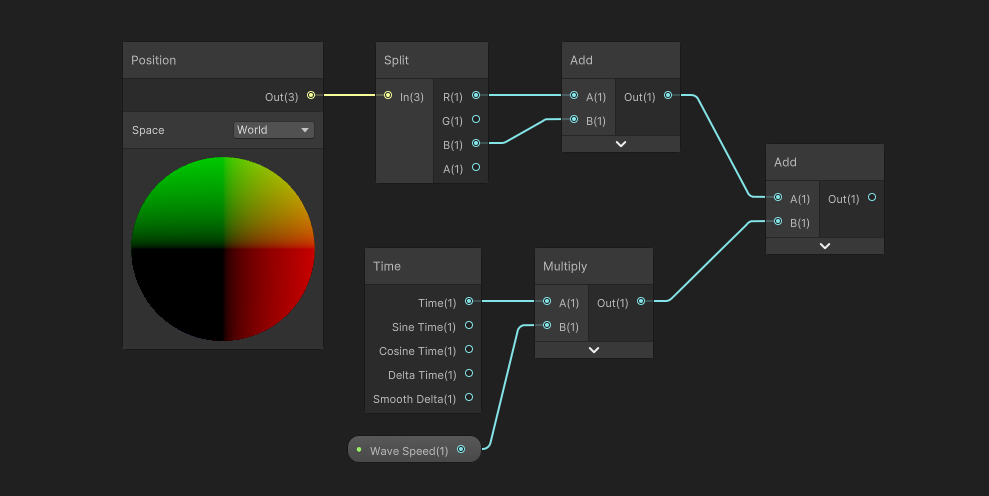Click the Out(1) port on rightmost Add node
The image size is (989, 496).
pos(872,198)
